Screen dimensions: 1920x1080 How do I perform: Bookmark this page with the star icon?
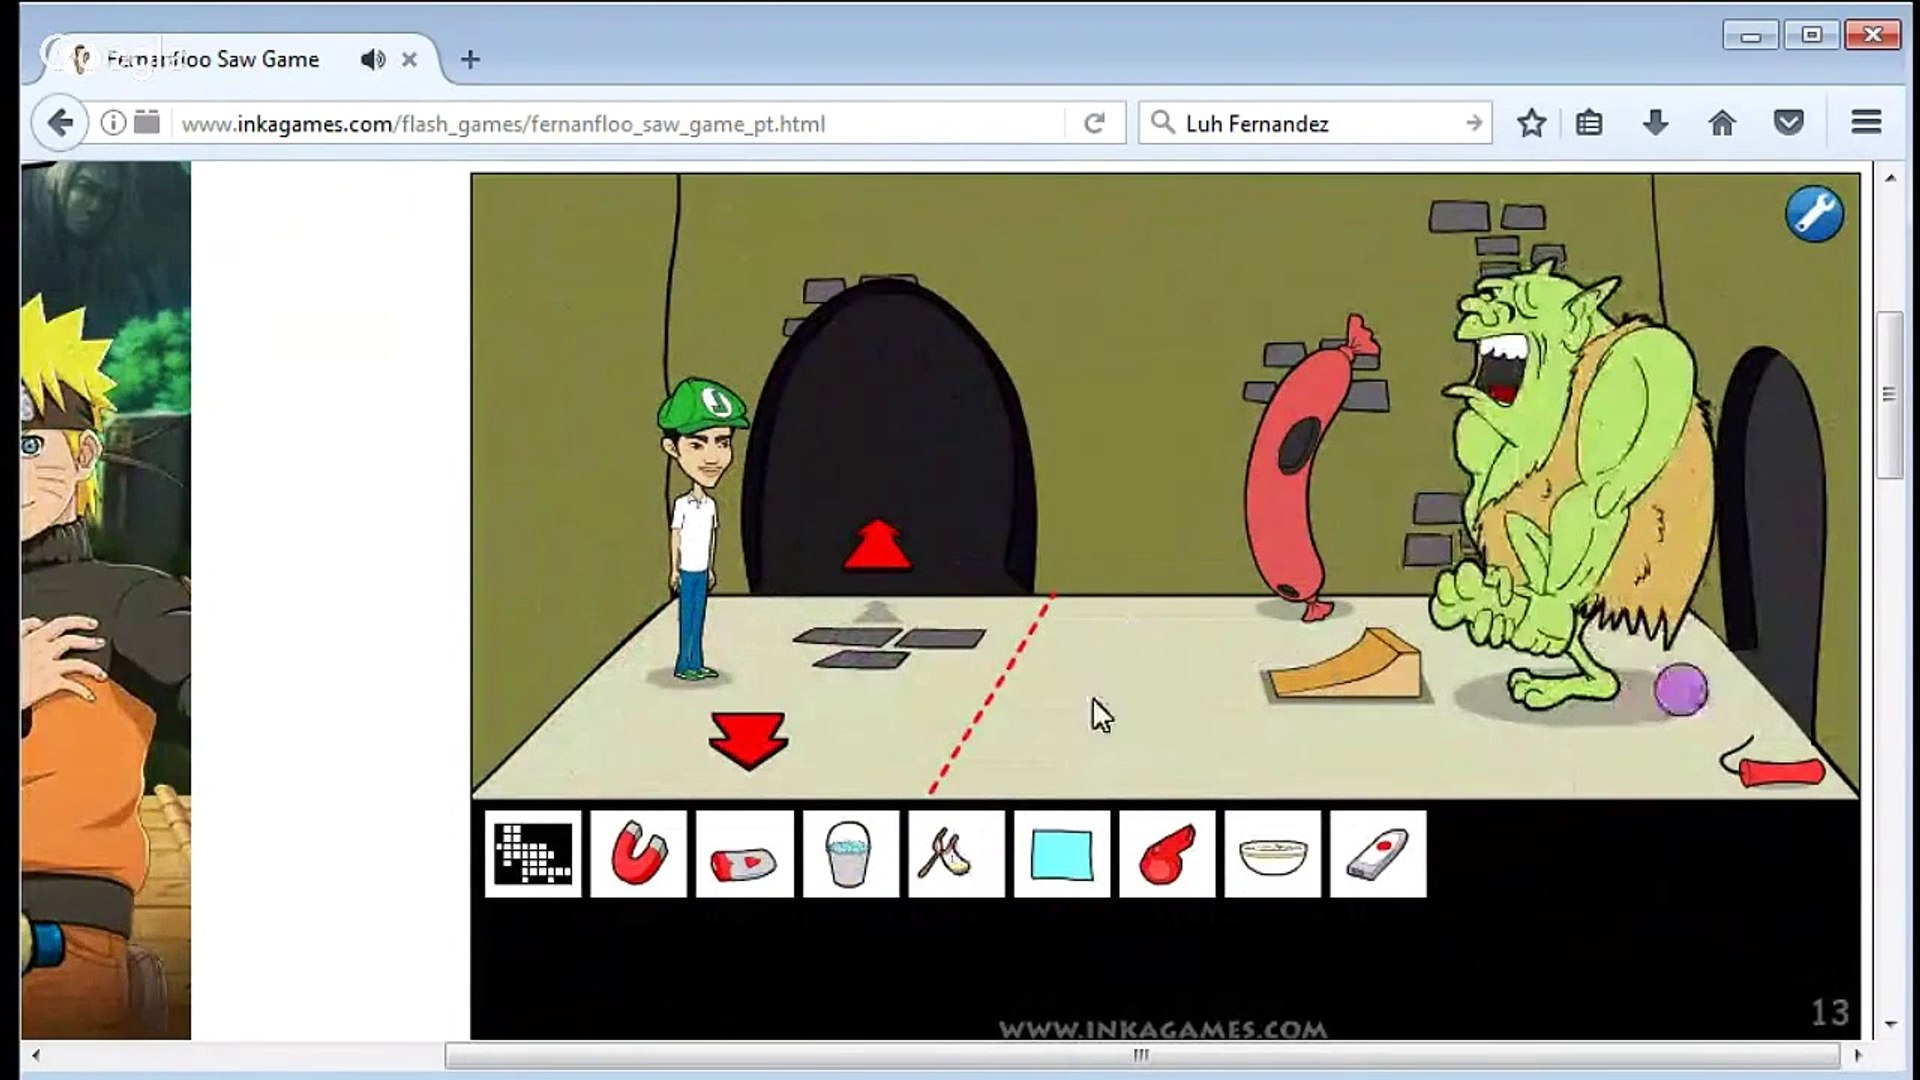coord(1531,123)
